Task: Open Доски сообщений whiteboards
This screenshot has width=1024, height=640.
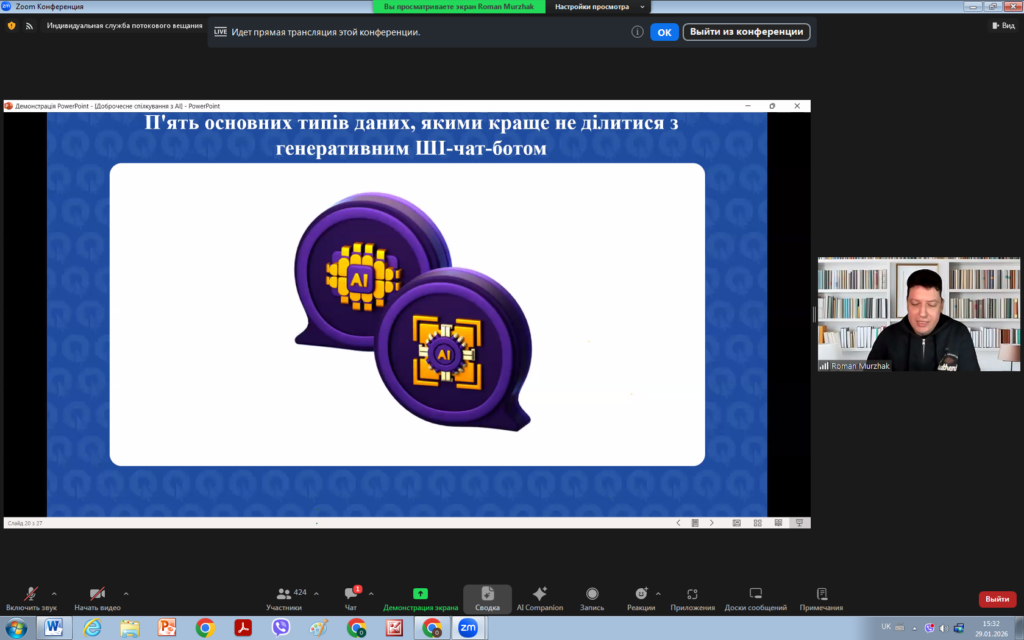Action: 756,597
